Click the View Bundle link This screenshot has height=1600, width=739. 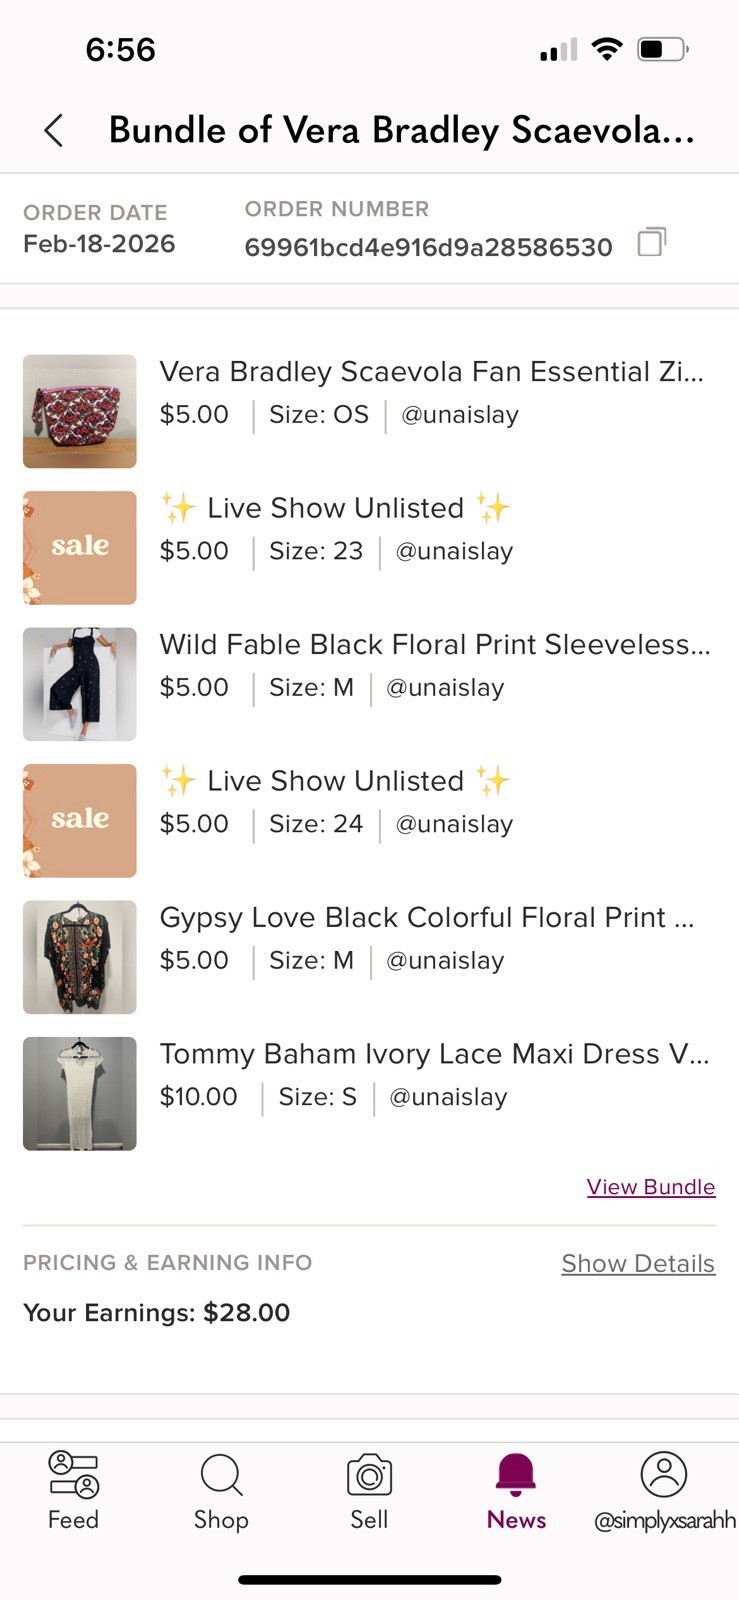(650, 1187)
